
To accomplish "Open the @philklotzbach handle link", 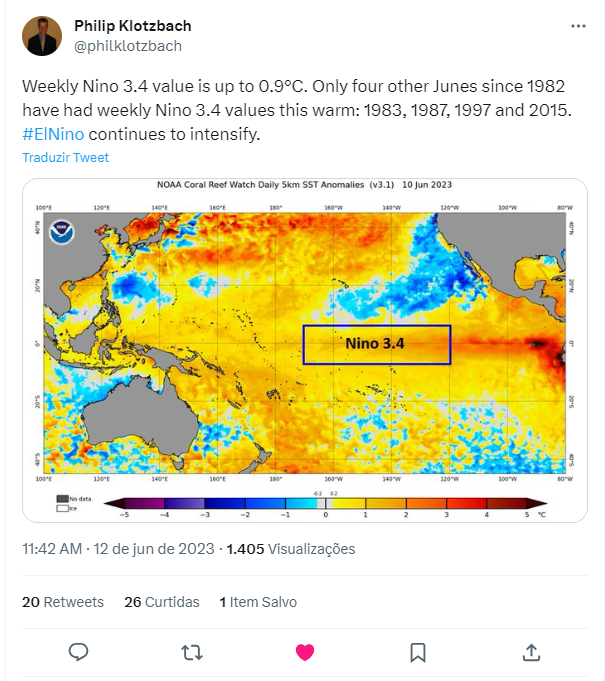I will pos(128,46).
